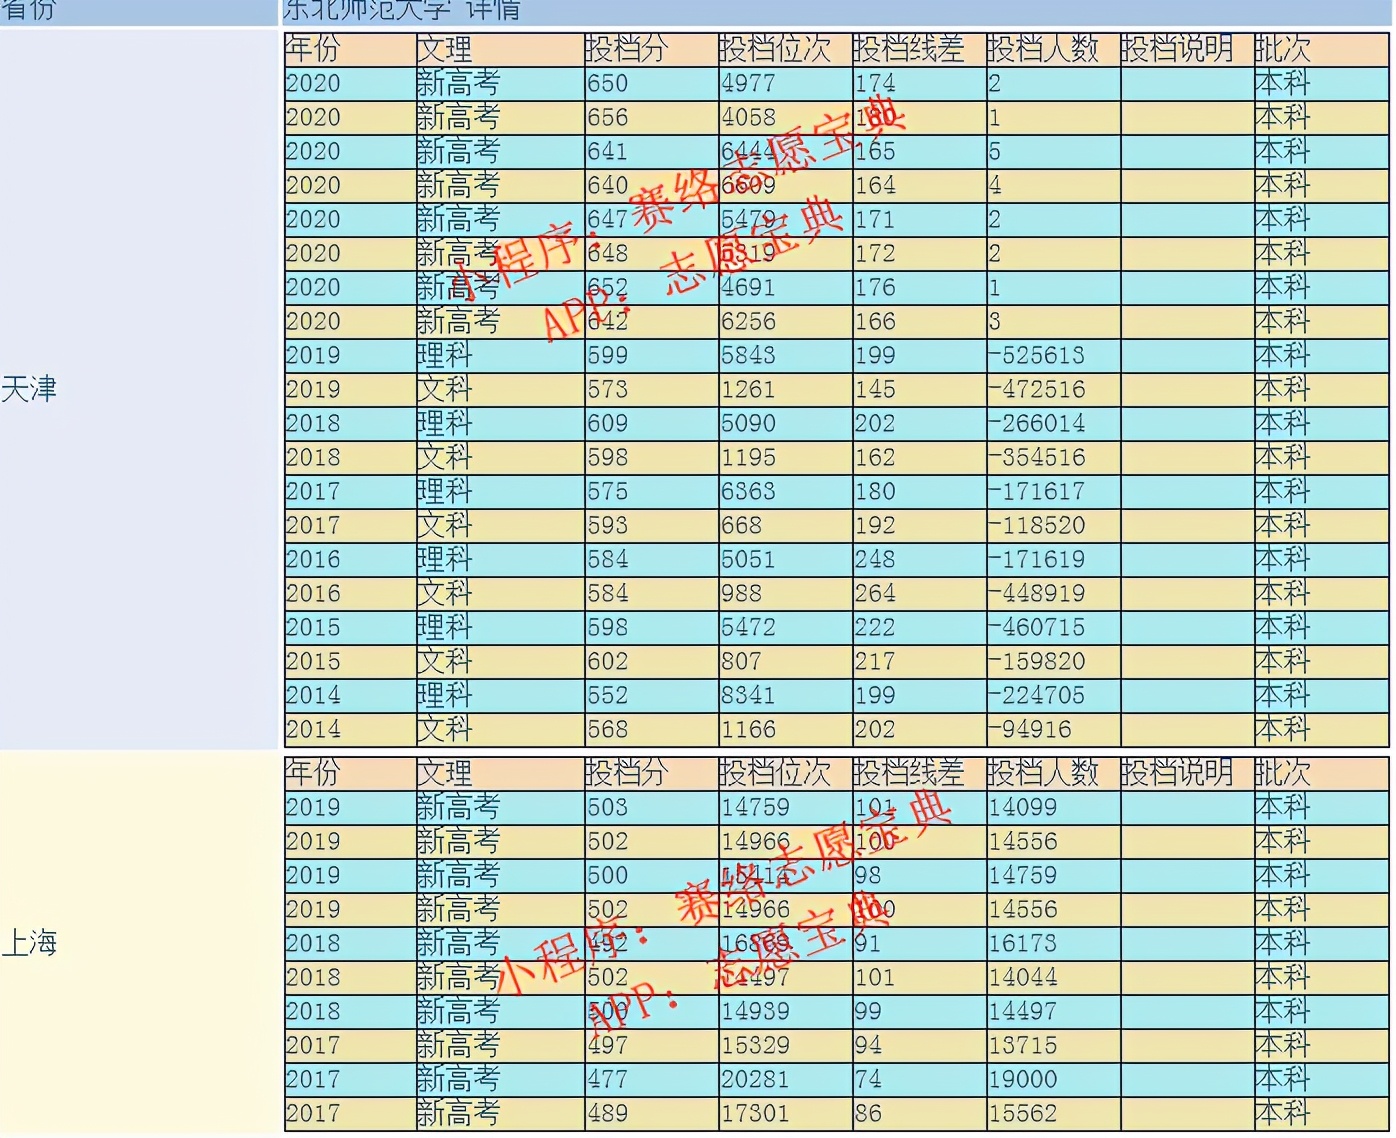Select the cell showing 16173

click(x=1053, y=943)
